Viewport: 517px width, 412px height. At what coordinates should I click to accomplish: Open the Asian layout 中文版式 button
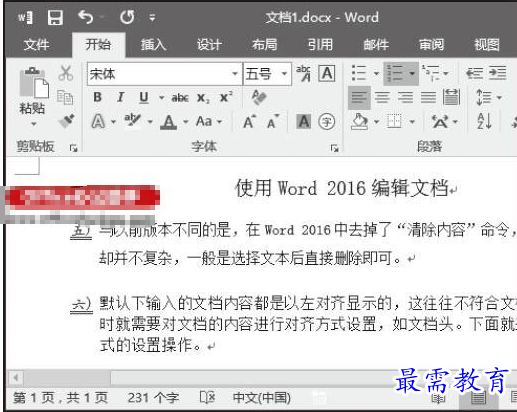tap(440, 121)
